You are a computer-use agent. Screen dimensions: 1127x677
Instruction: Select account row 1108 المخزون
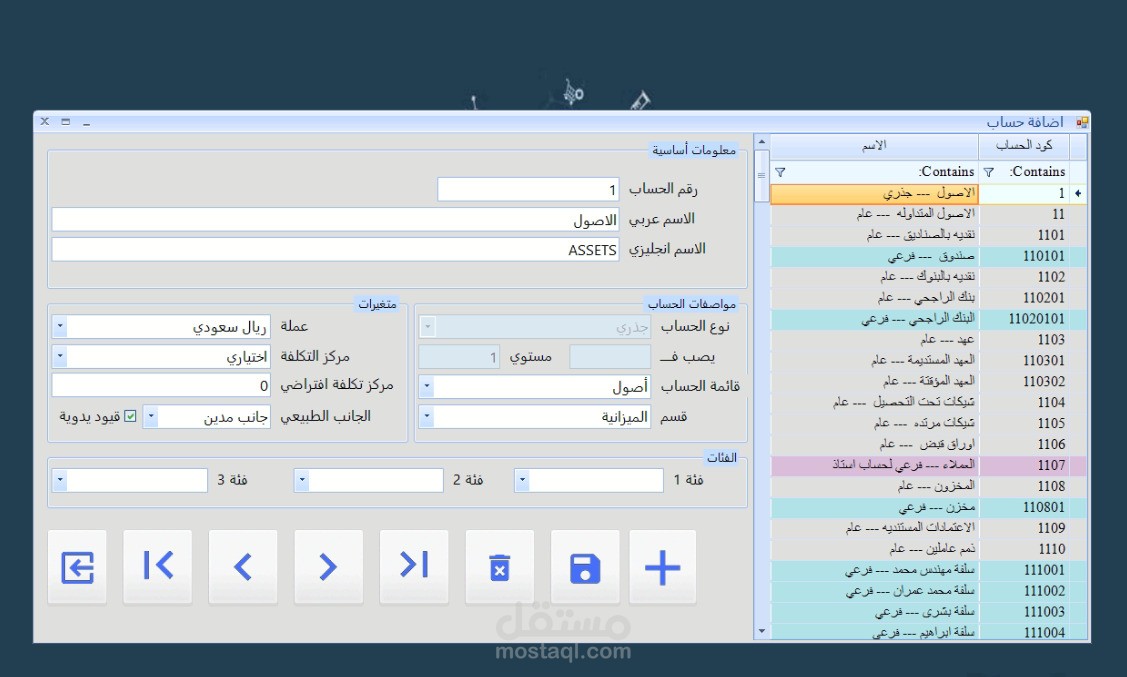click(x=927, y=486)
